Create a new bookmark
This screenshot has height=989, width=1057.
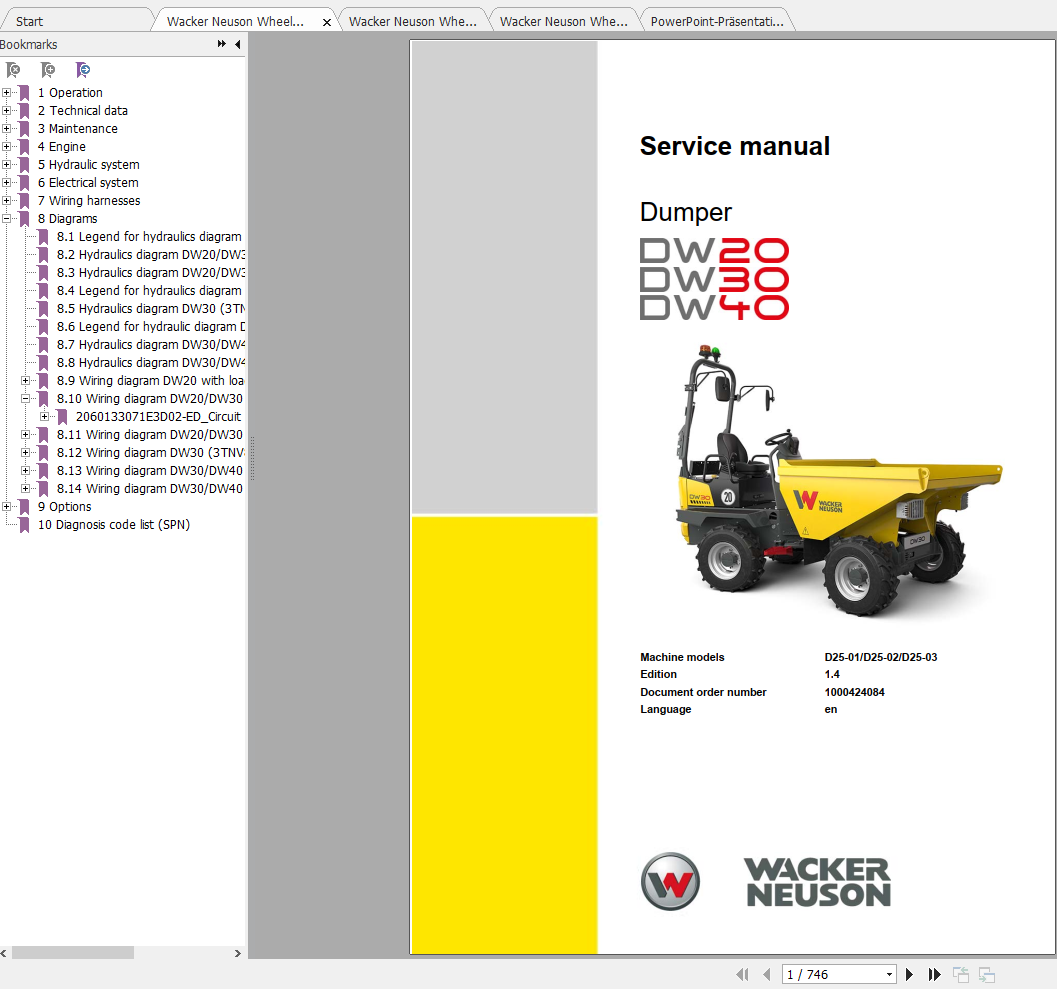pos(48,70)
